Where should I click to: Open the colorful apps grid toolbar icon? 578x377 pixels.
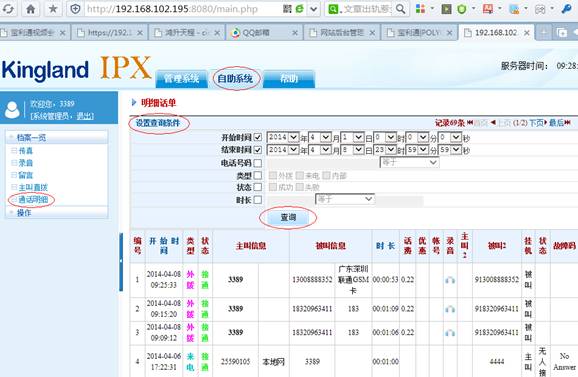point(420,8)
